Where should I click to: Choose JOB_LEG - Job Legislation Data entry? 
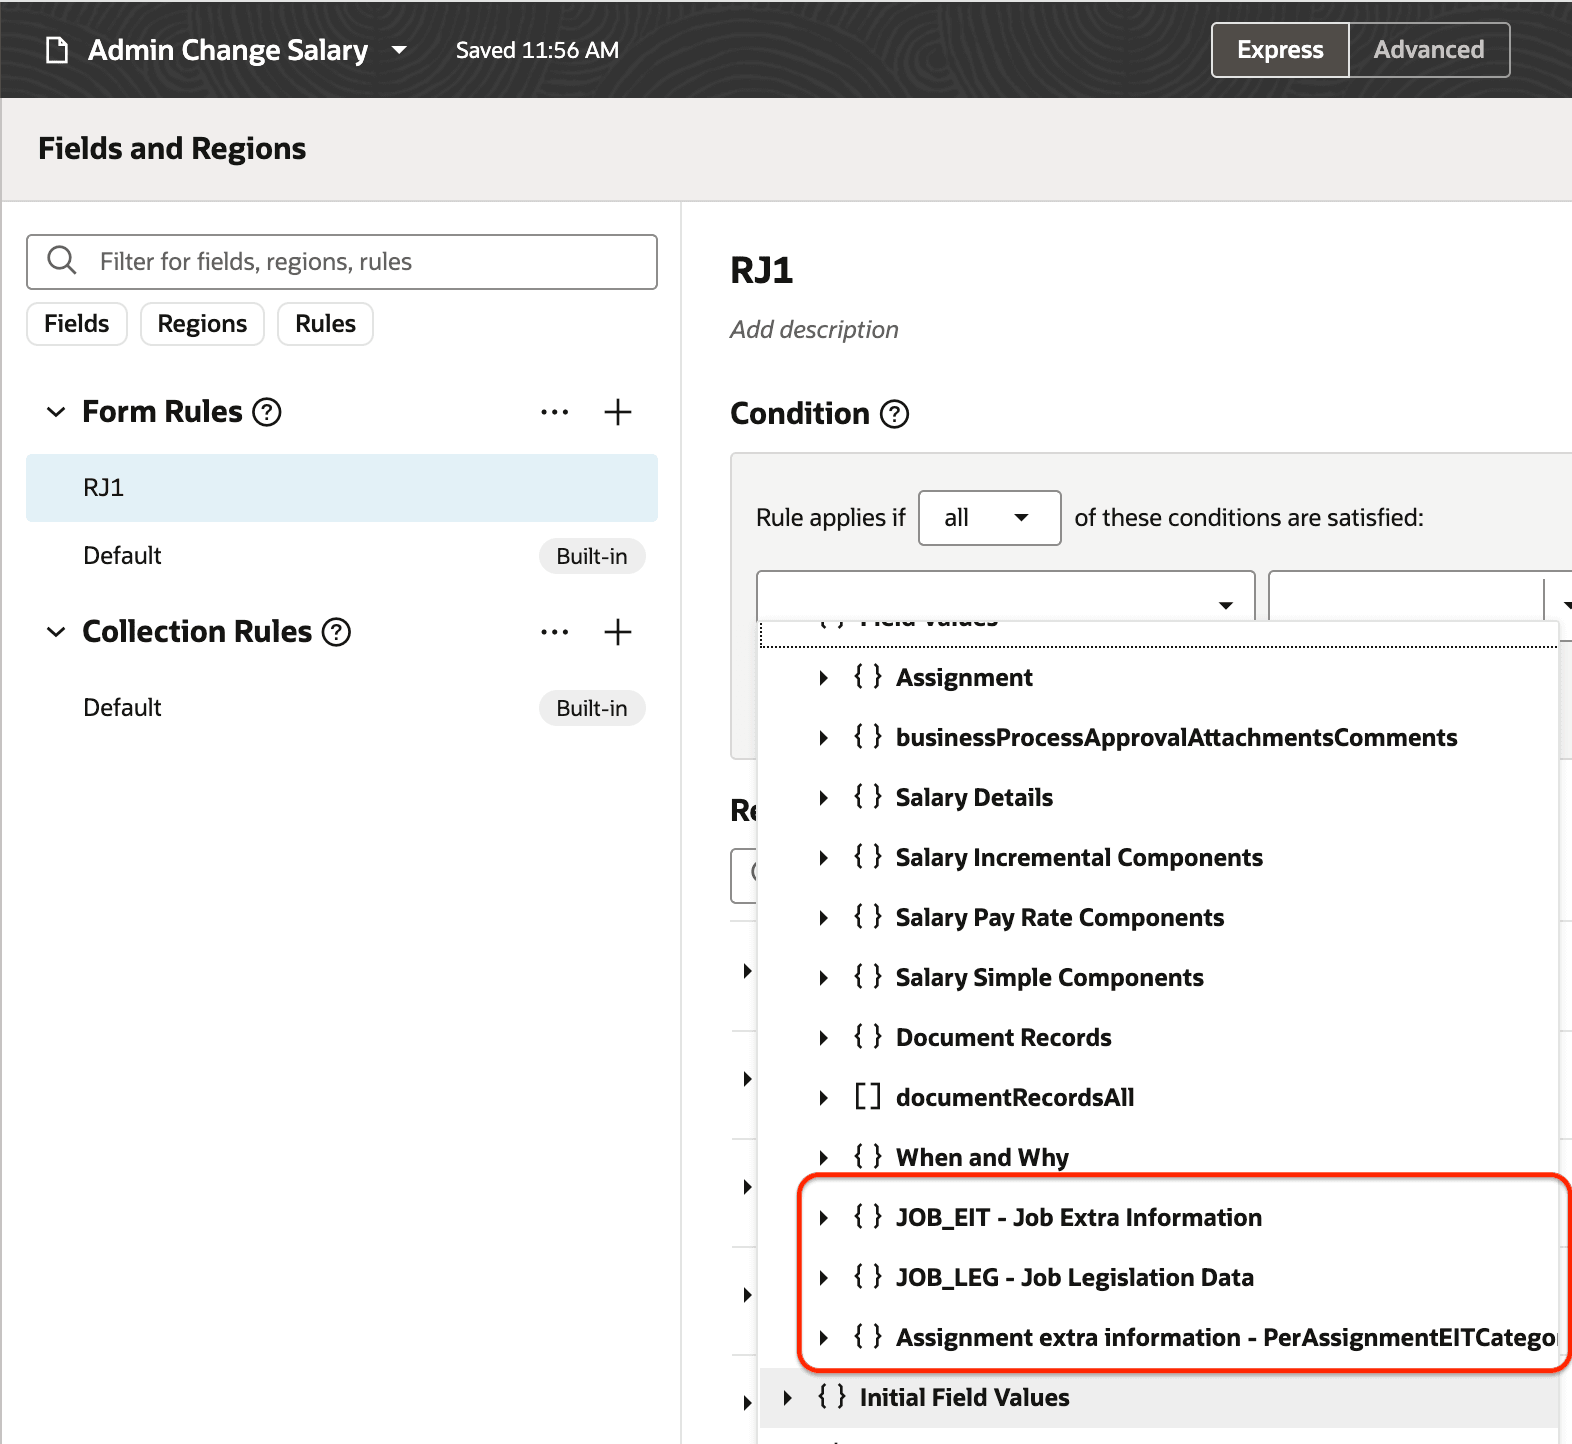click(1075, 1278)
